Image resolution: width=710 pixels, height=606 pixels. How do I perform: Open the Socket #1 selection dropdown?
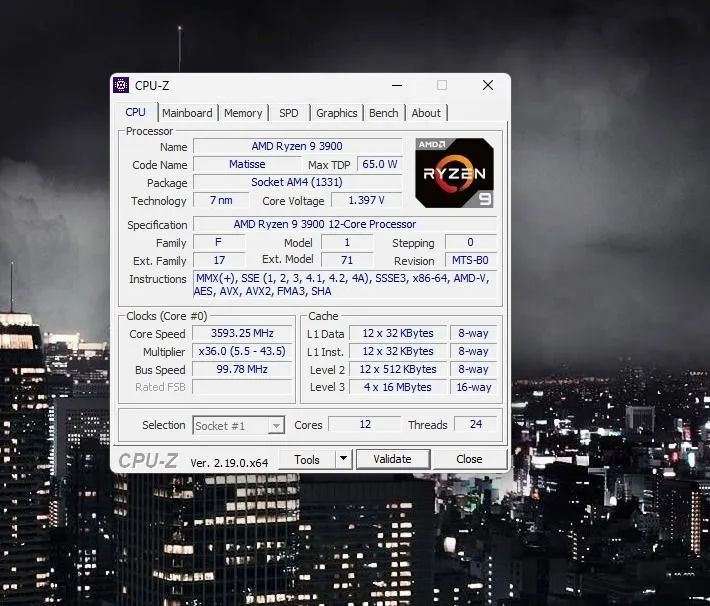coord(239,425)
